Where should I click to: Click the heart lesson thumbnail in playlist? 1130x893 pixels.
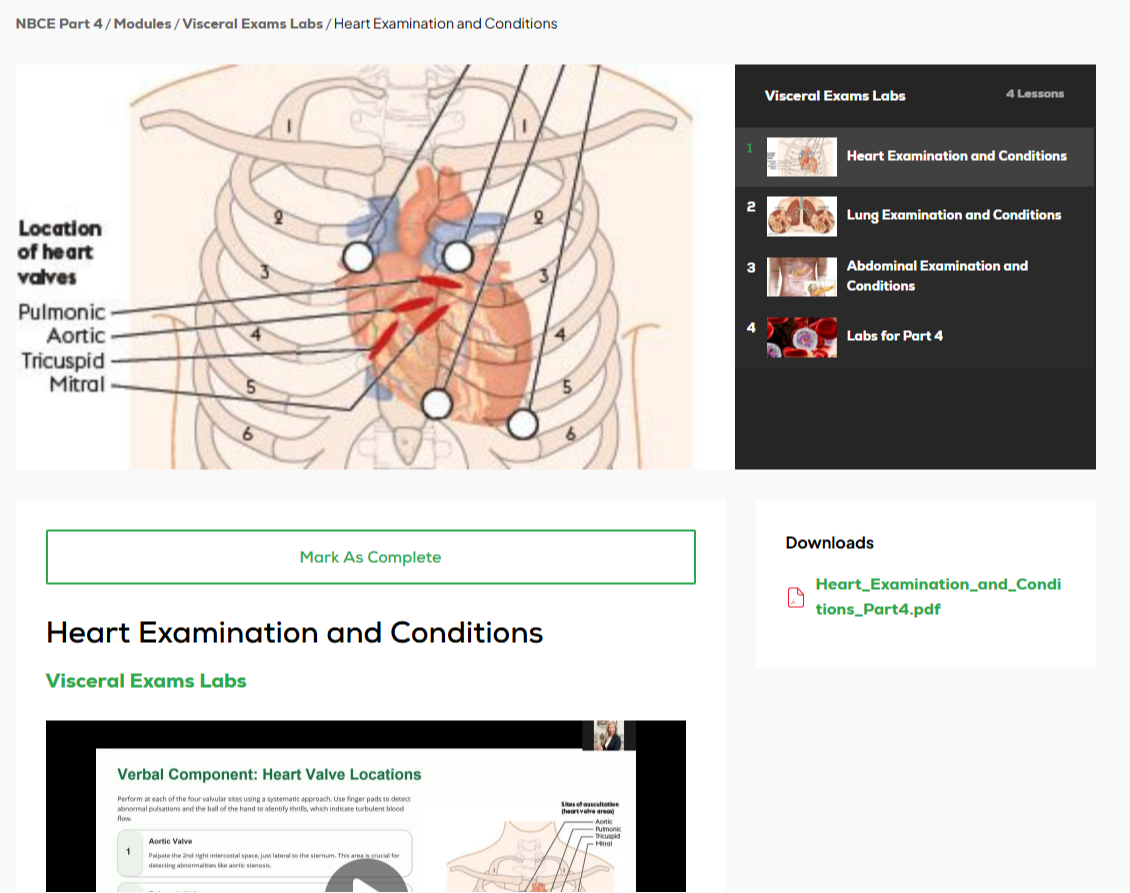(x=801, y=156)
